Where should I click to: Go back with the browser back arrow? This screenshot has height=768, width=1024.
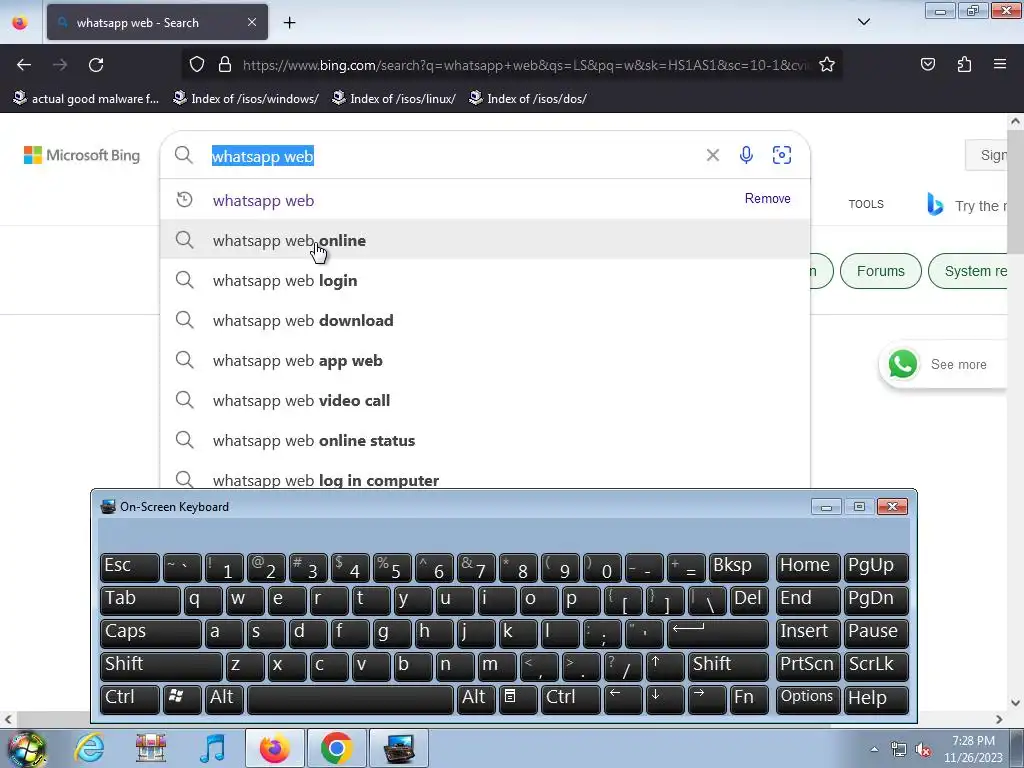[x=24, y=65]
